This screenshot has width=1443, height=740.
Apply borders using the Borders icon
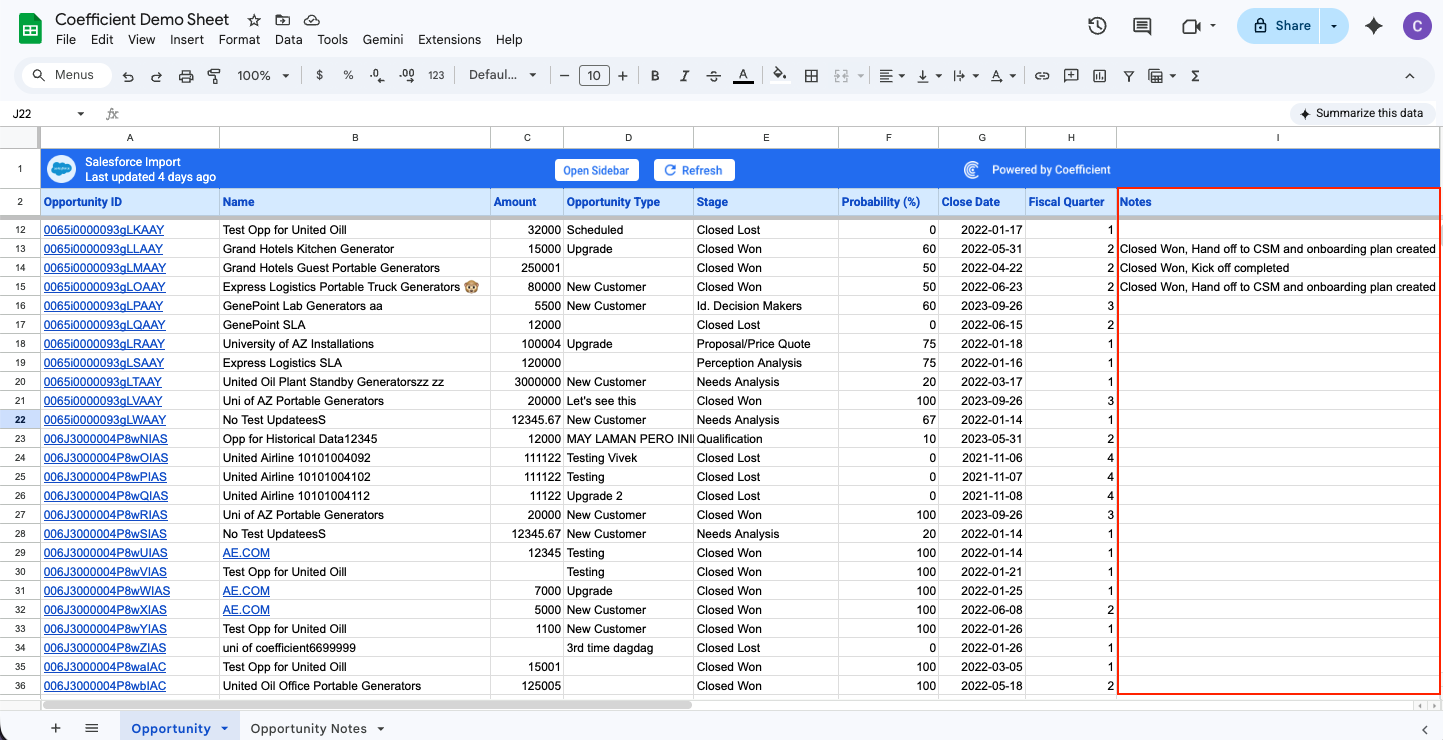[x=811, y=75]
